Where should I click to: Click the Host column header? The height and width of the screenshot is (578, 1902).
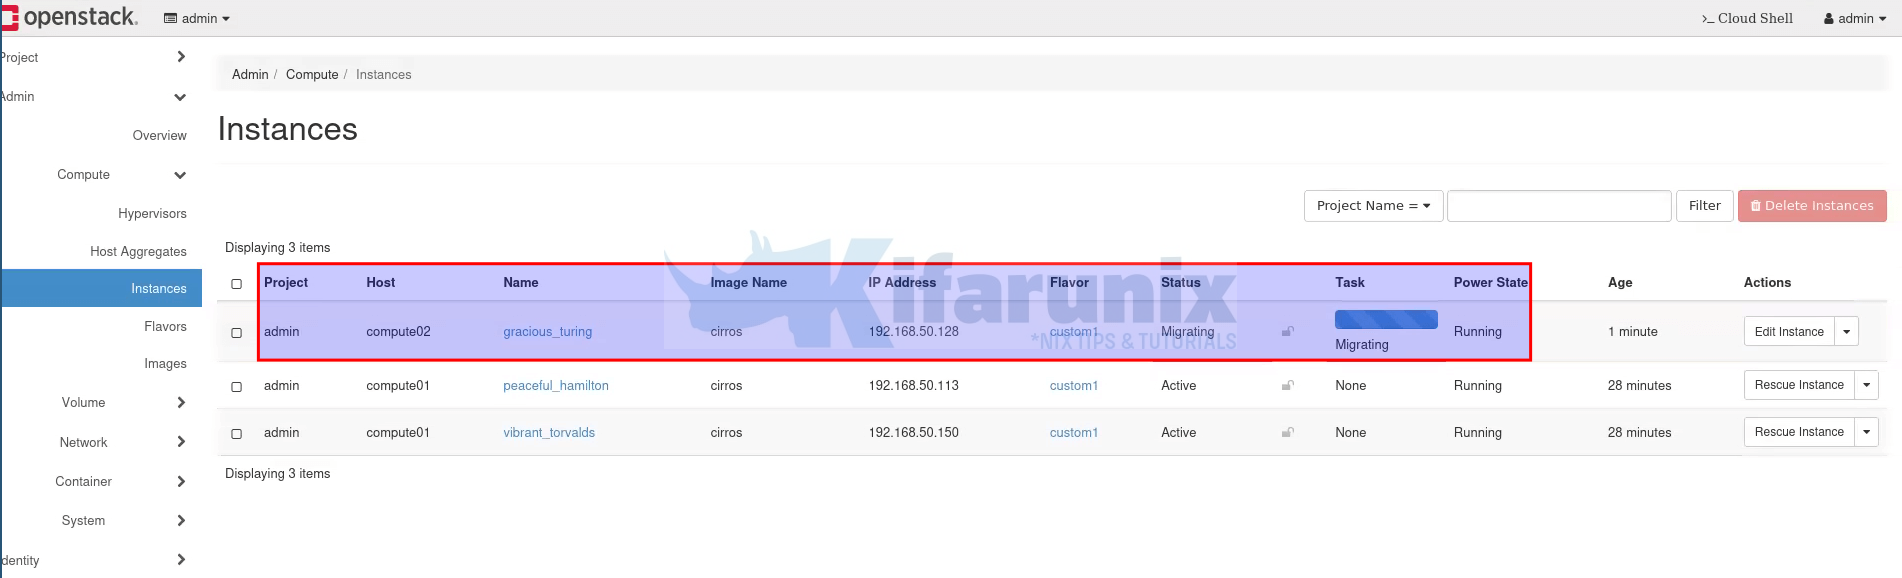pos(380,283)
